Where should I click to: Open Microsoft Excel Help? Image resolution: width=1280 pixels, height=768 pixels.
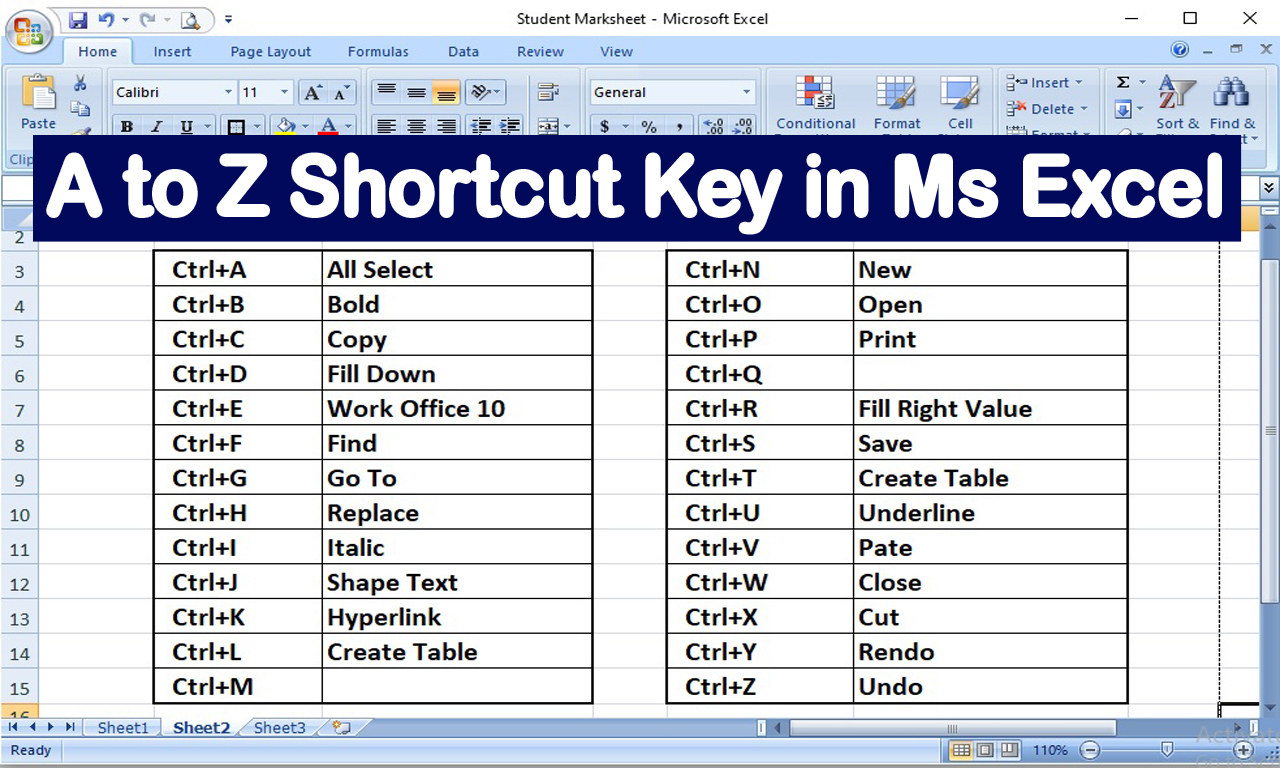tap(1180, 50)
